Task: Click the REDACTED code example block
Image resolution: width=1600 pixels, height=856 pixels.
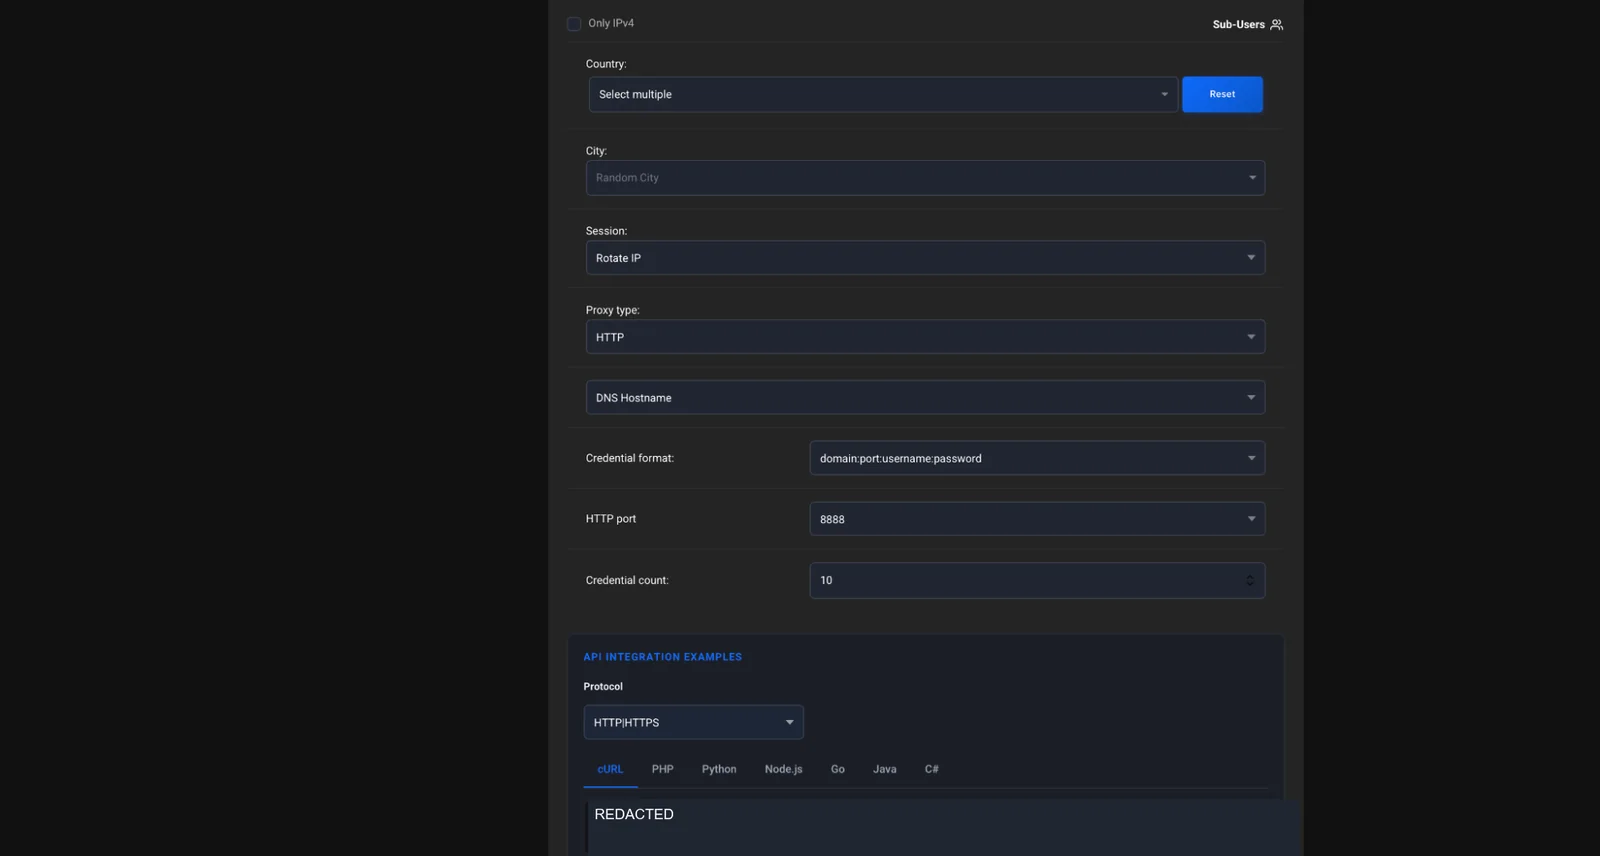Action: click(x=944, y=827)
